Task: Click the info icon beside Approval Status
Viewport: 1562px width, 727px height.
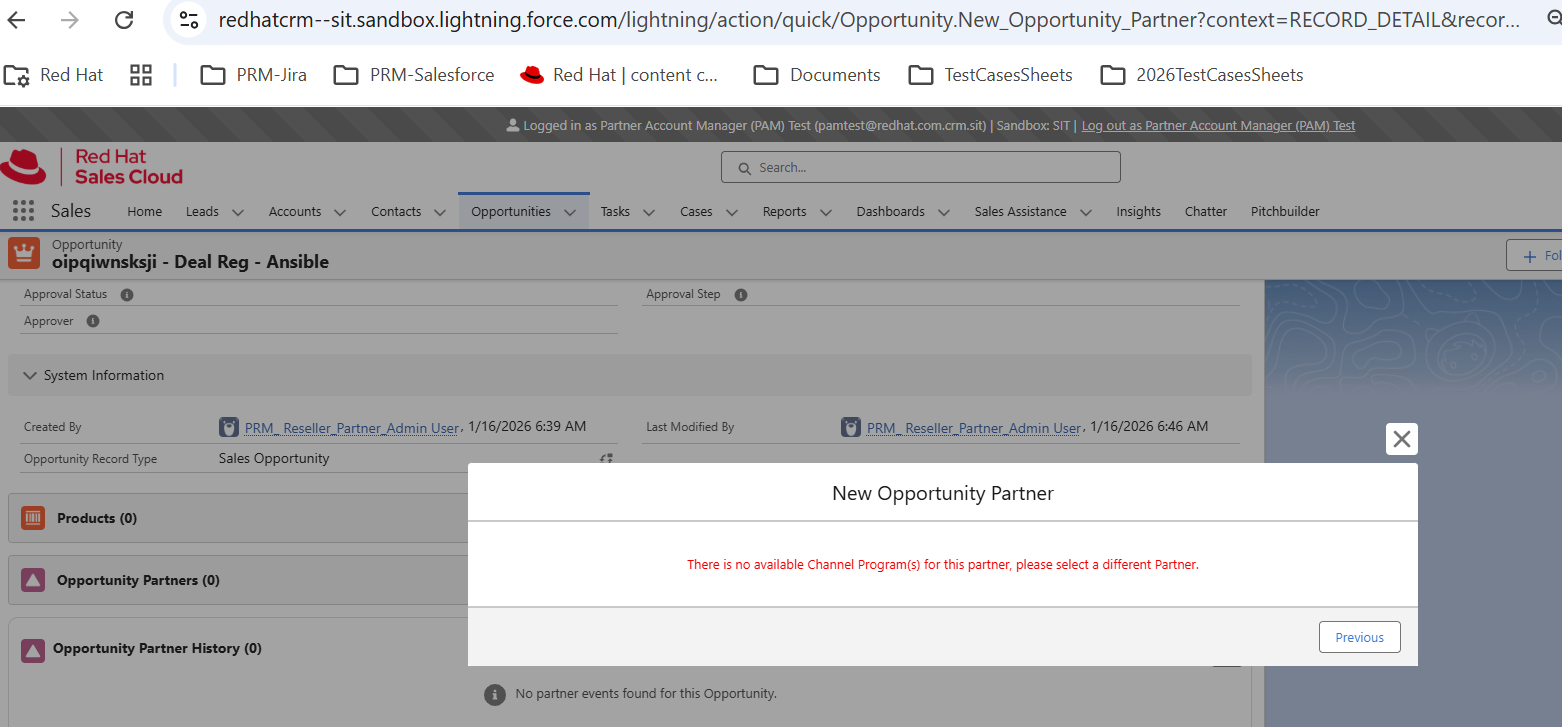Action: coord(127,295)
